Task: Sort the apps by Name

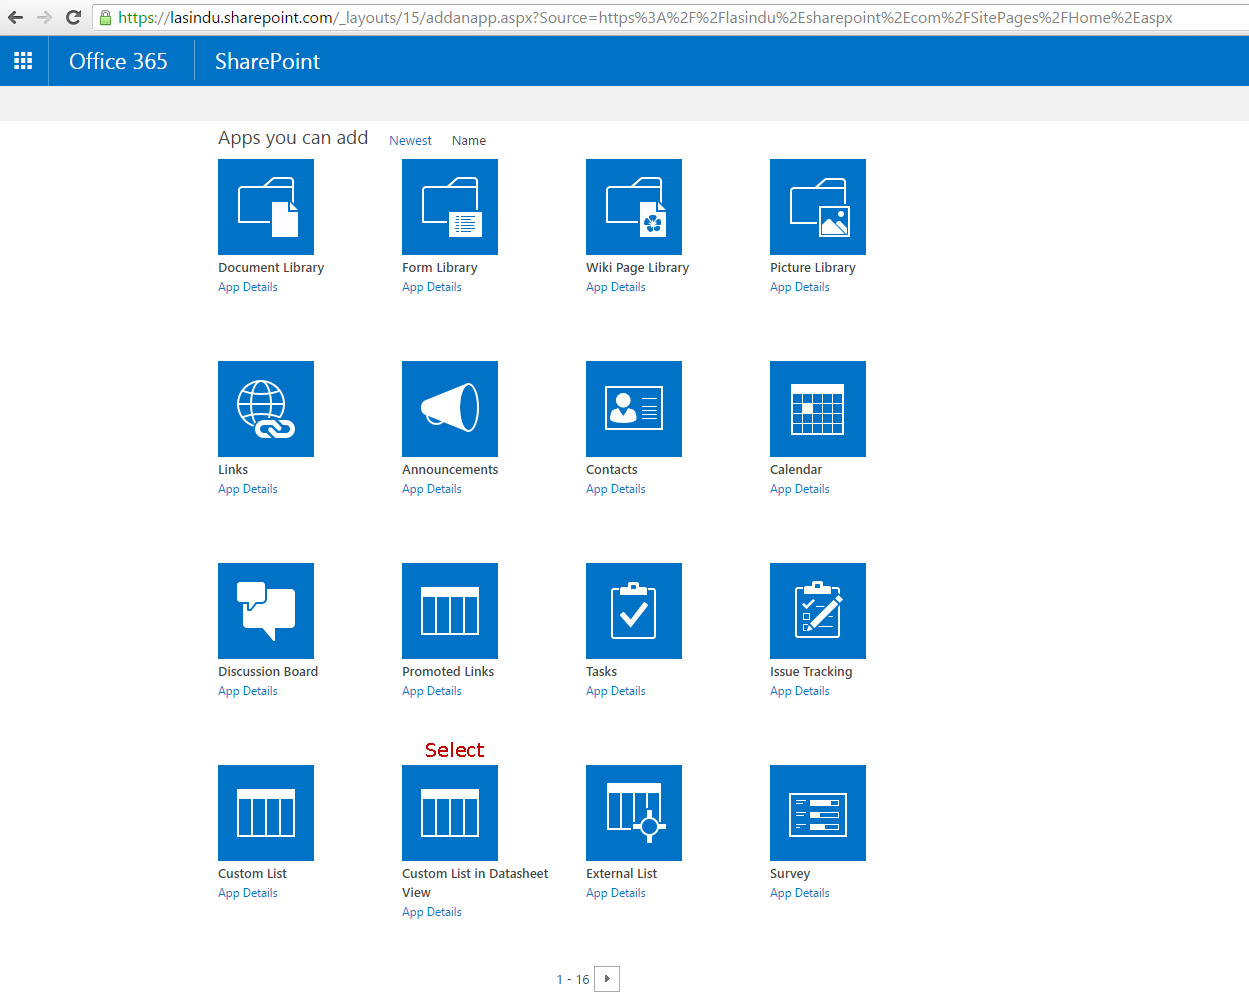Action: tap(468, 140)
